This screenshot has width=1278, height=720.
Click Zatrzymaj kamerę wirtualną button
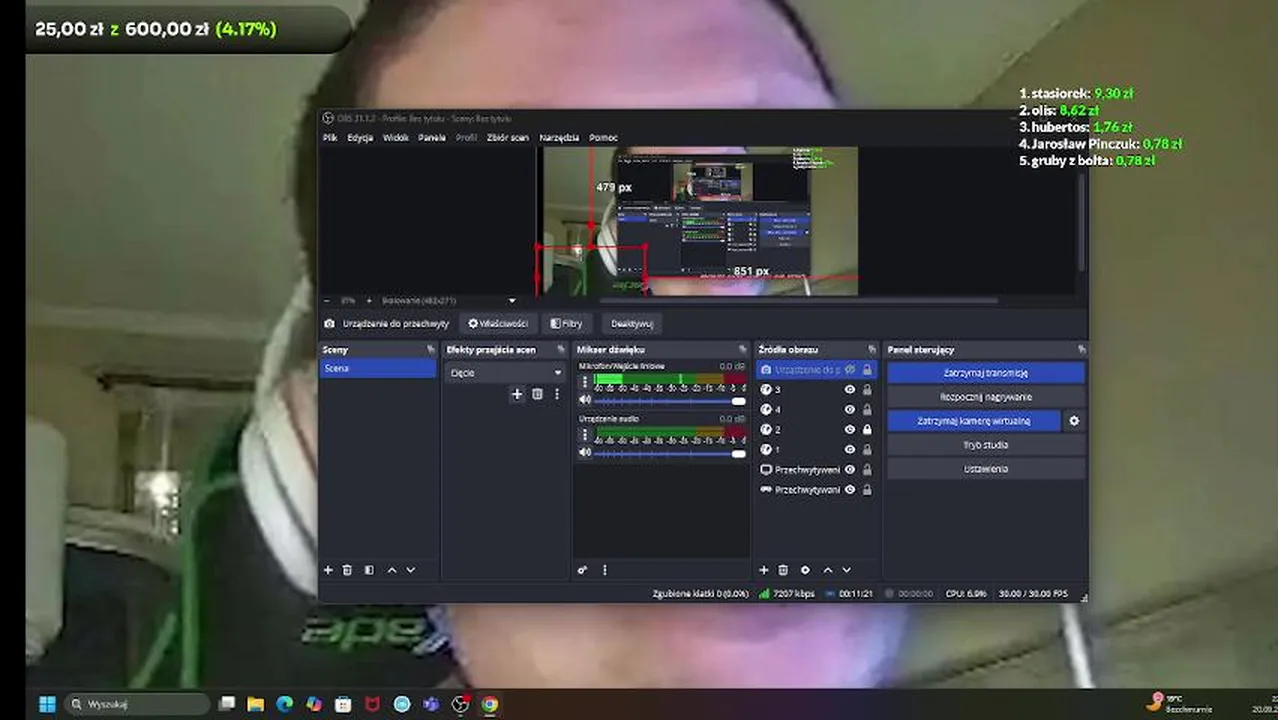click(973, 421)
